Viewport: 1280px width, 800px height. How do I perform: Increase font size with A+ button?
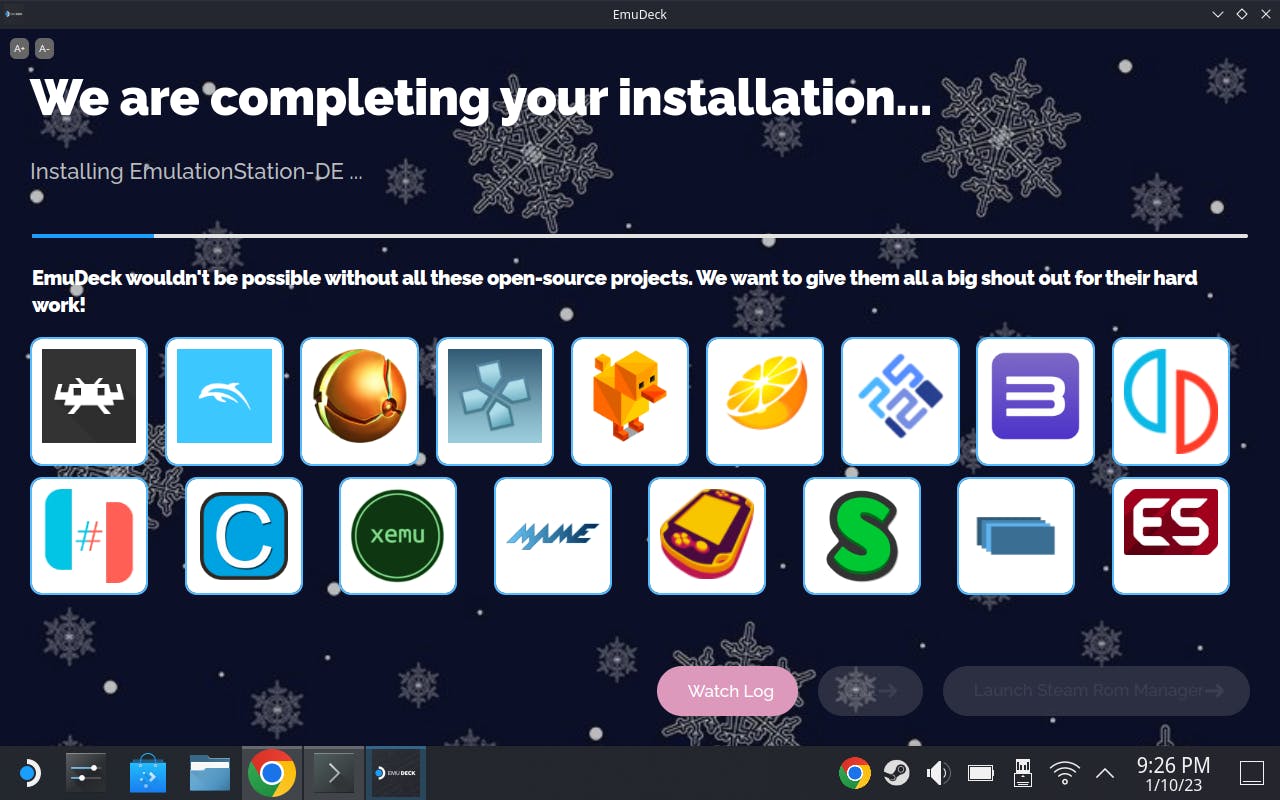tap(20, 48)
